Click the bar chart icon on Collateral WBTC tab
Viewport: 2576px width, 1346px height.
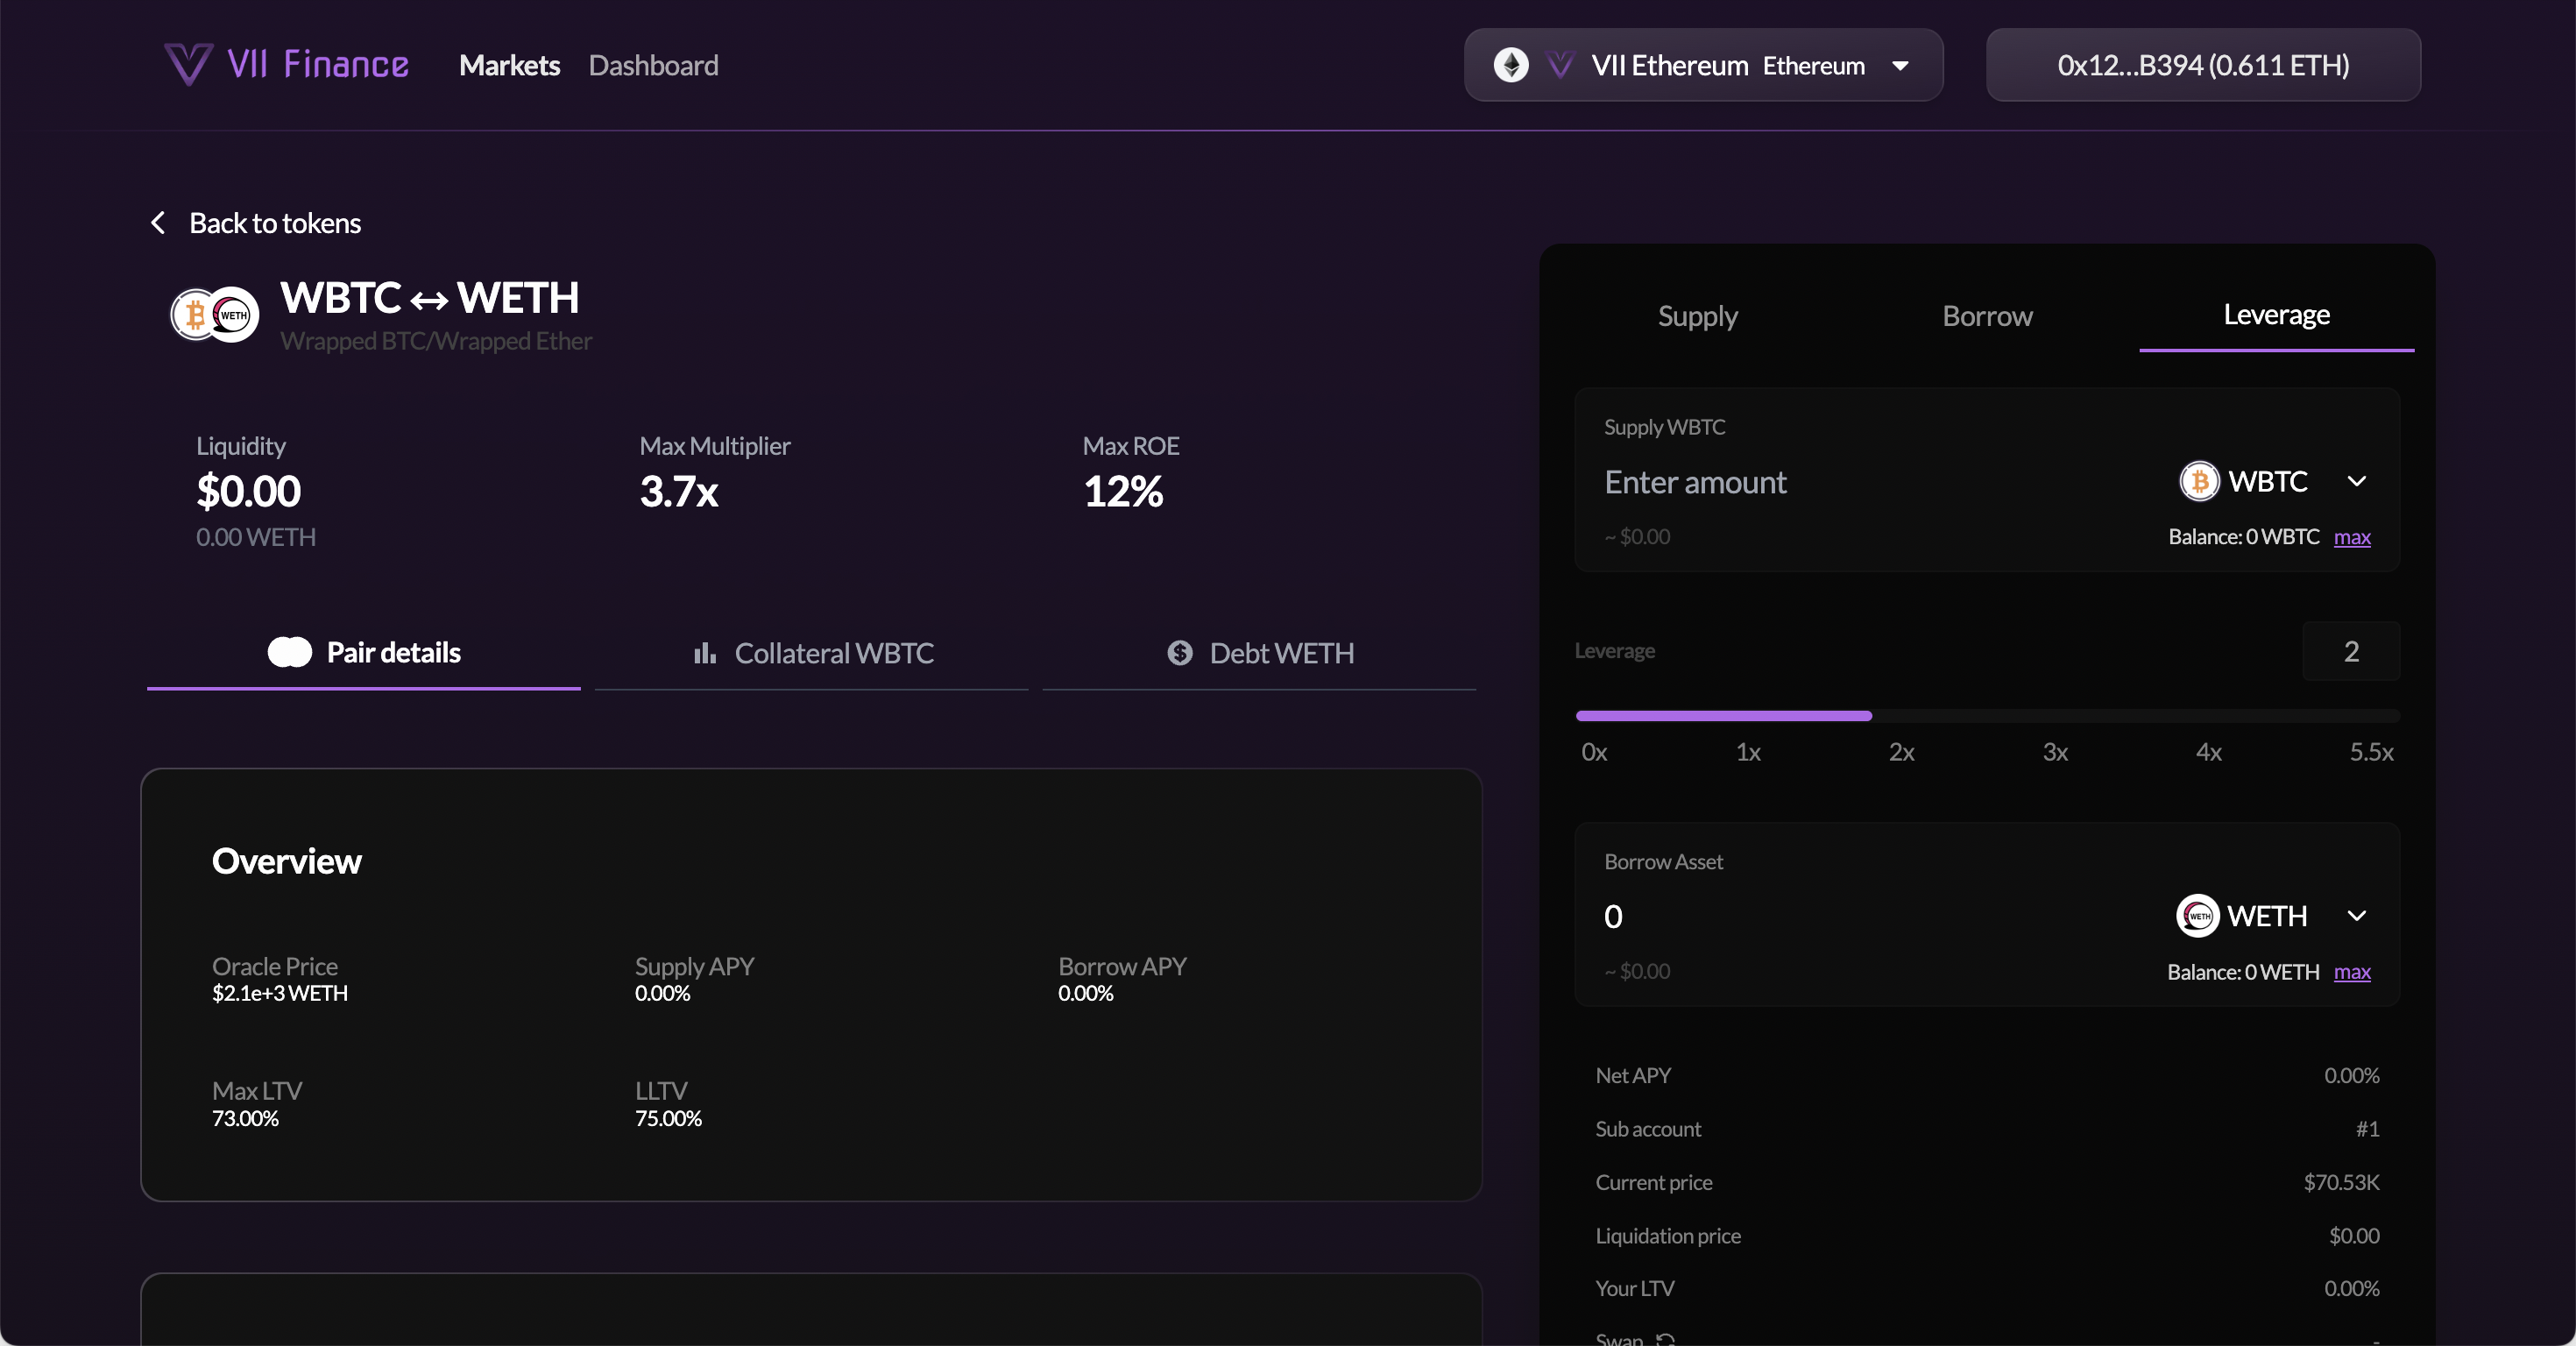click(705, 653)
